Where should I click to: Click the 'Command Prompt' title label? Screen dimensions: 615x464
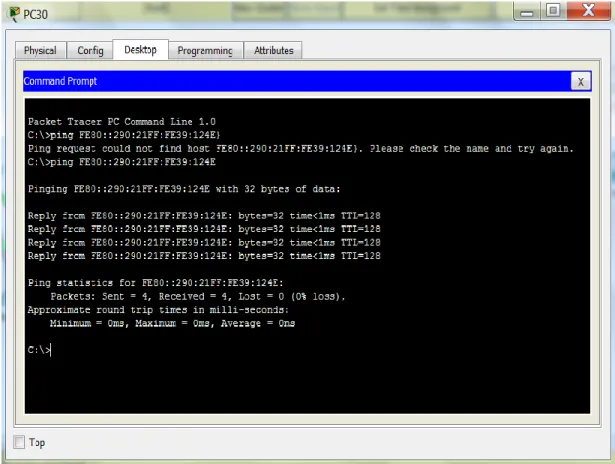pos(60,81)
